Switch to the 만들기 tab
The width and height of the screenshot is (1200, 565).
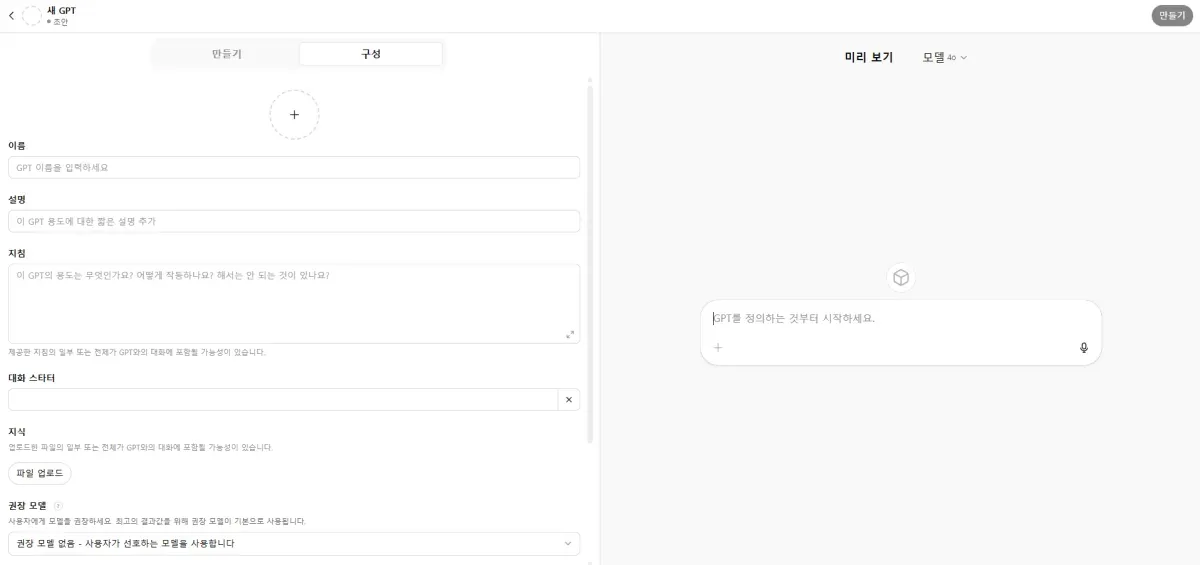coord(227,54)
